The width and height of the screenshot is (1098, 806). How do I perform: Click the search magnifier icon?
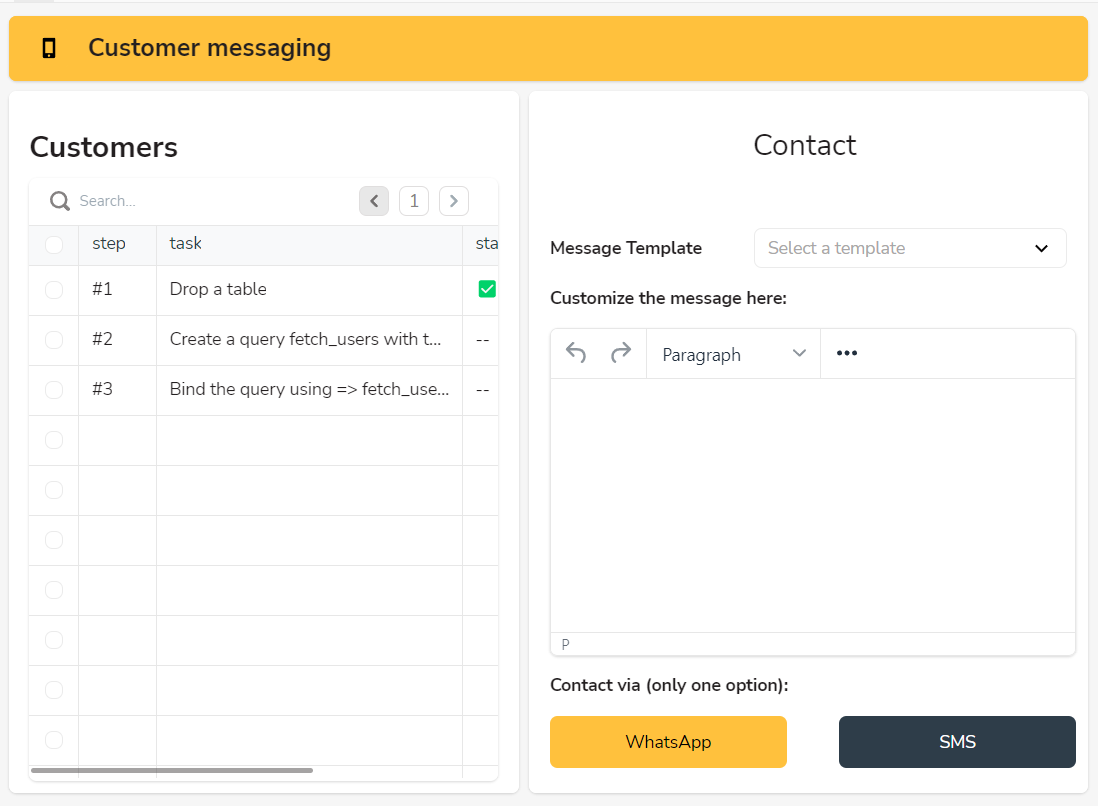(x=60, y=201)
